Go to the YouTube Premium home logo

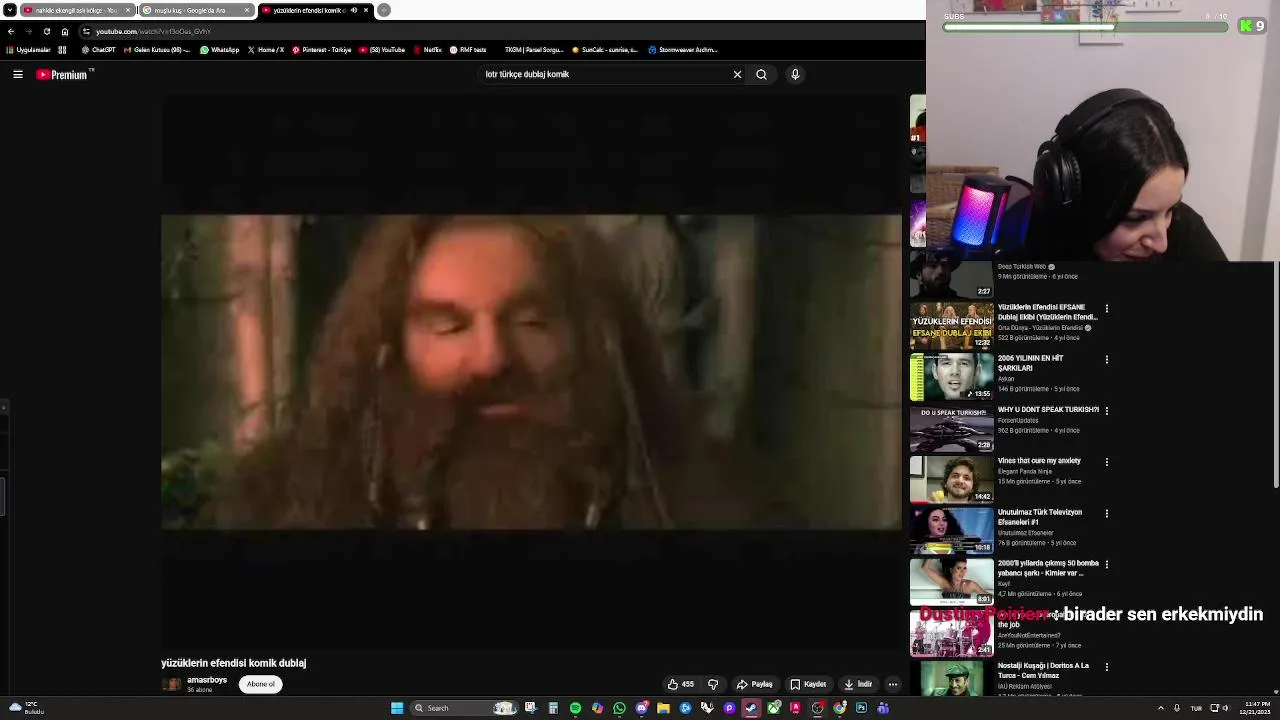coord(64,74)
